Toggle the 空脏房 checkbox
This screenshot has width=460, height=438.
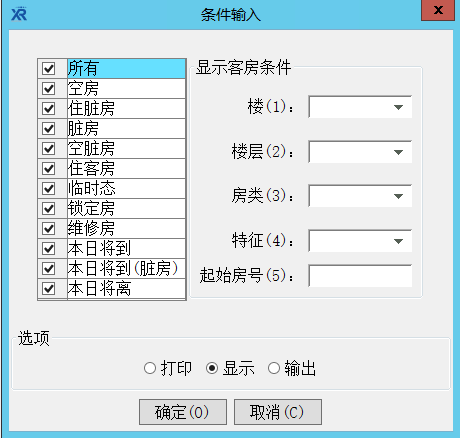[x=49, y=149]
